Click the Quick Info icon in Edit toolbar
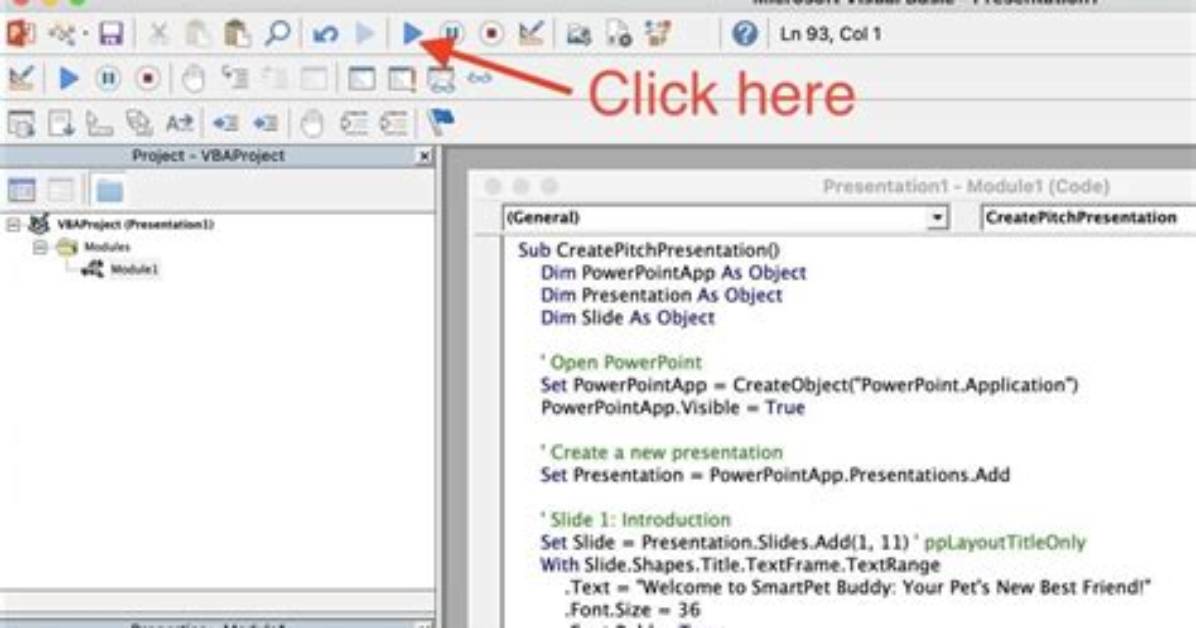The width and height of the screenshot is (1196, 628). (100, 123)
